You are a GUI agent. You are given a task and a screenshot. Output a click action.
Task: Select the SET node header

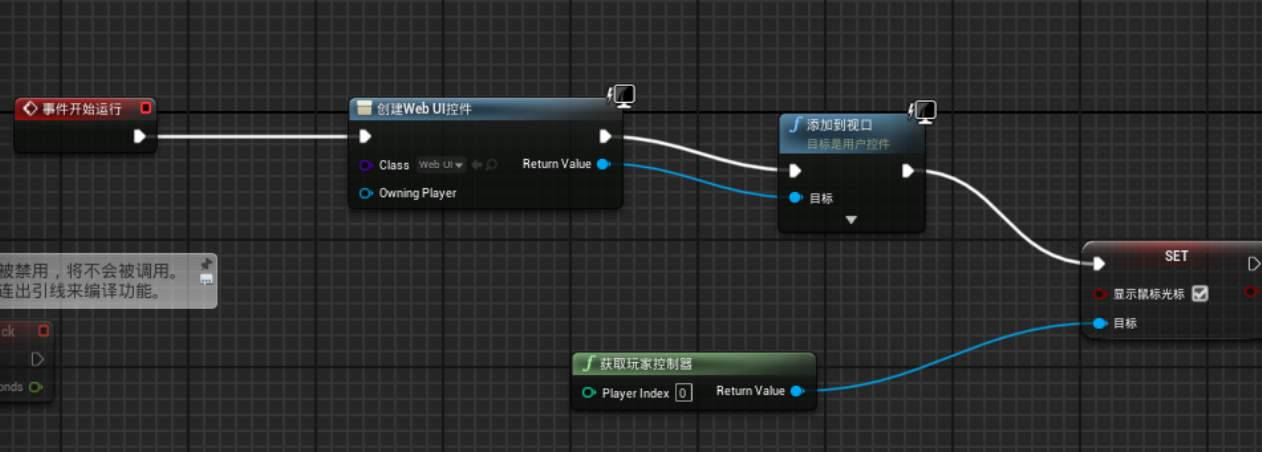[x=1176, y=256]
